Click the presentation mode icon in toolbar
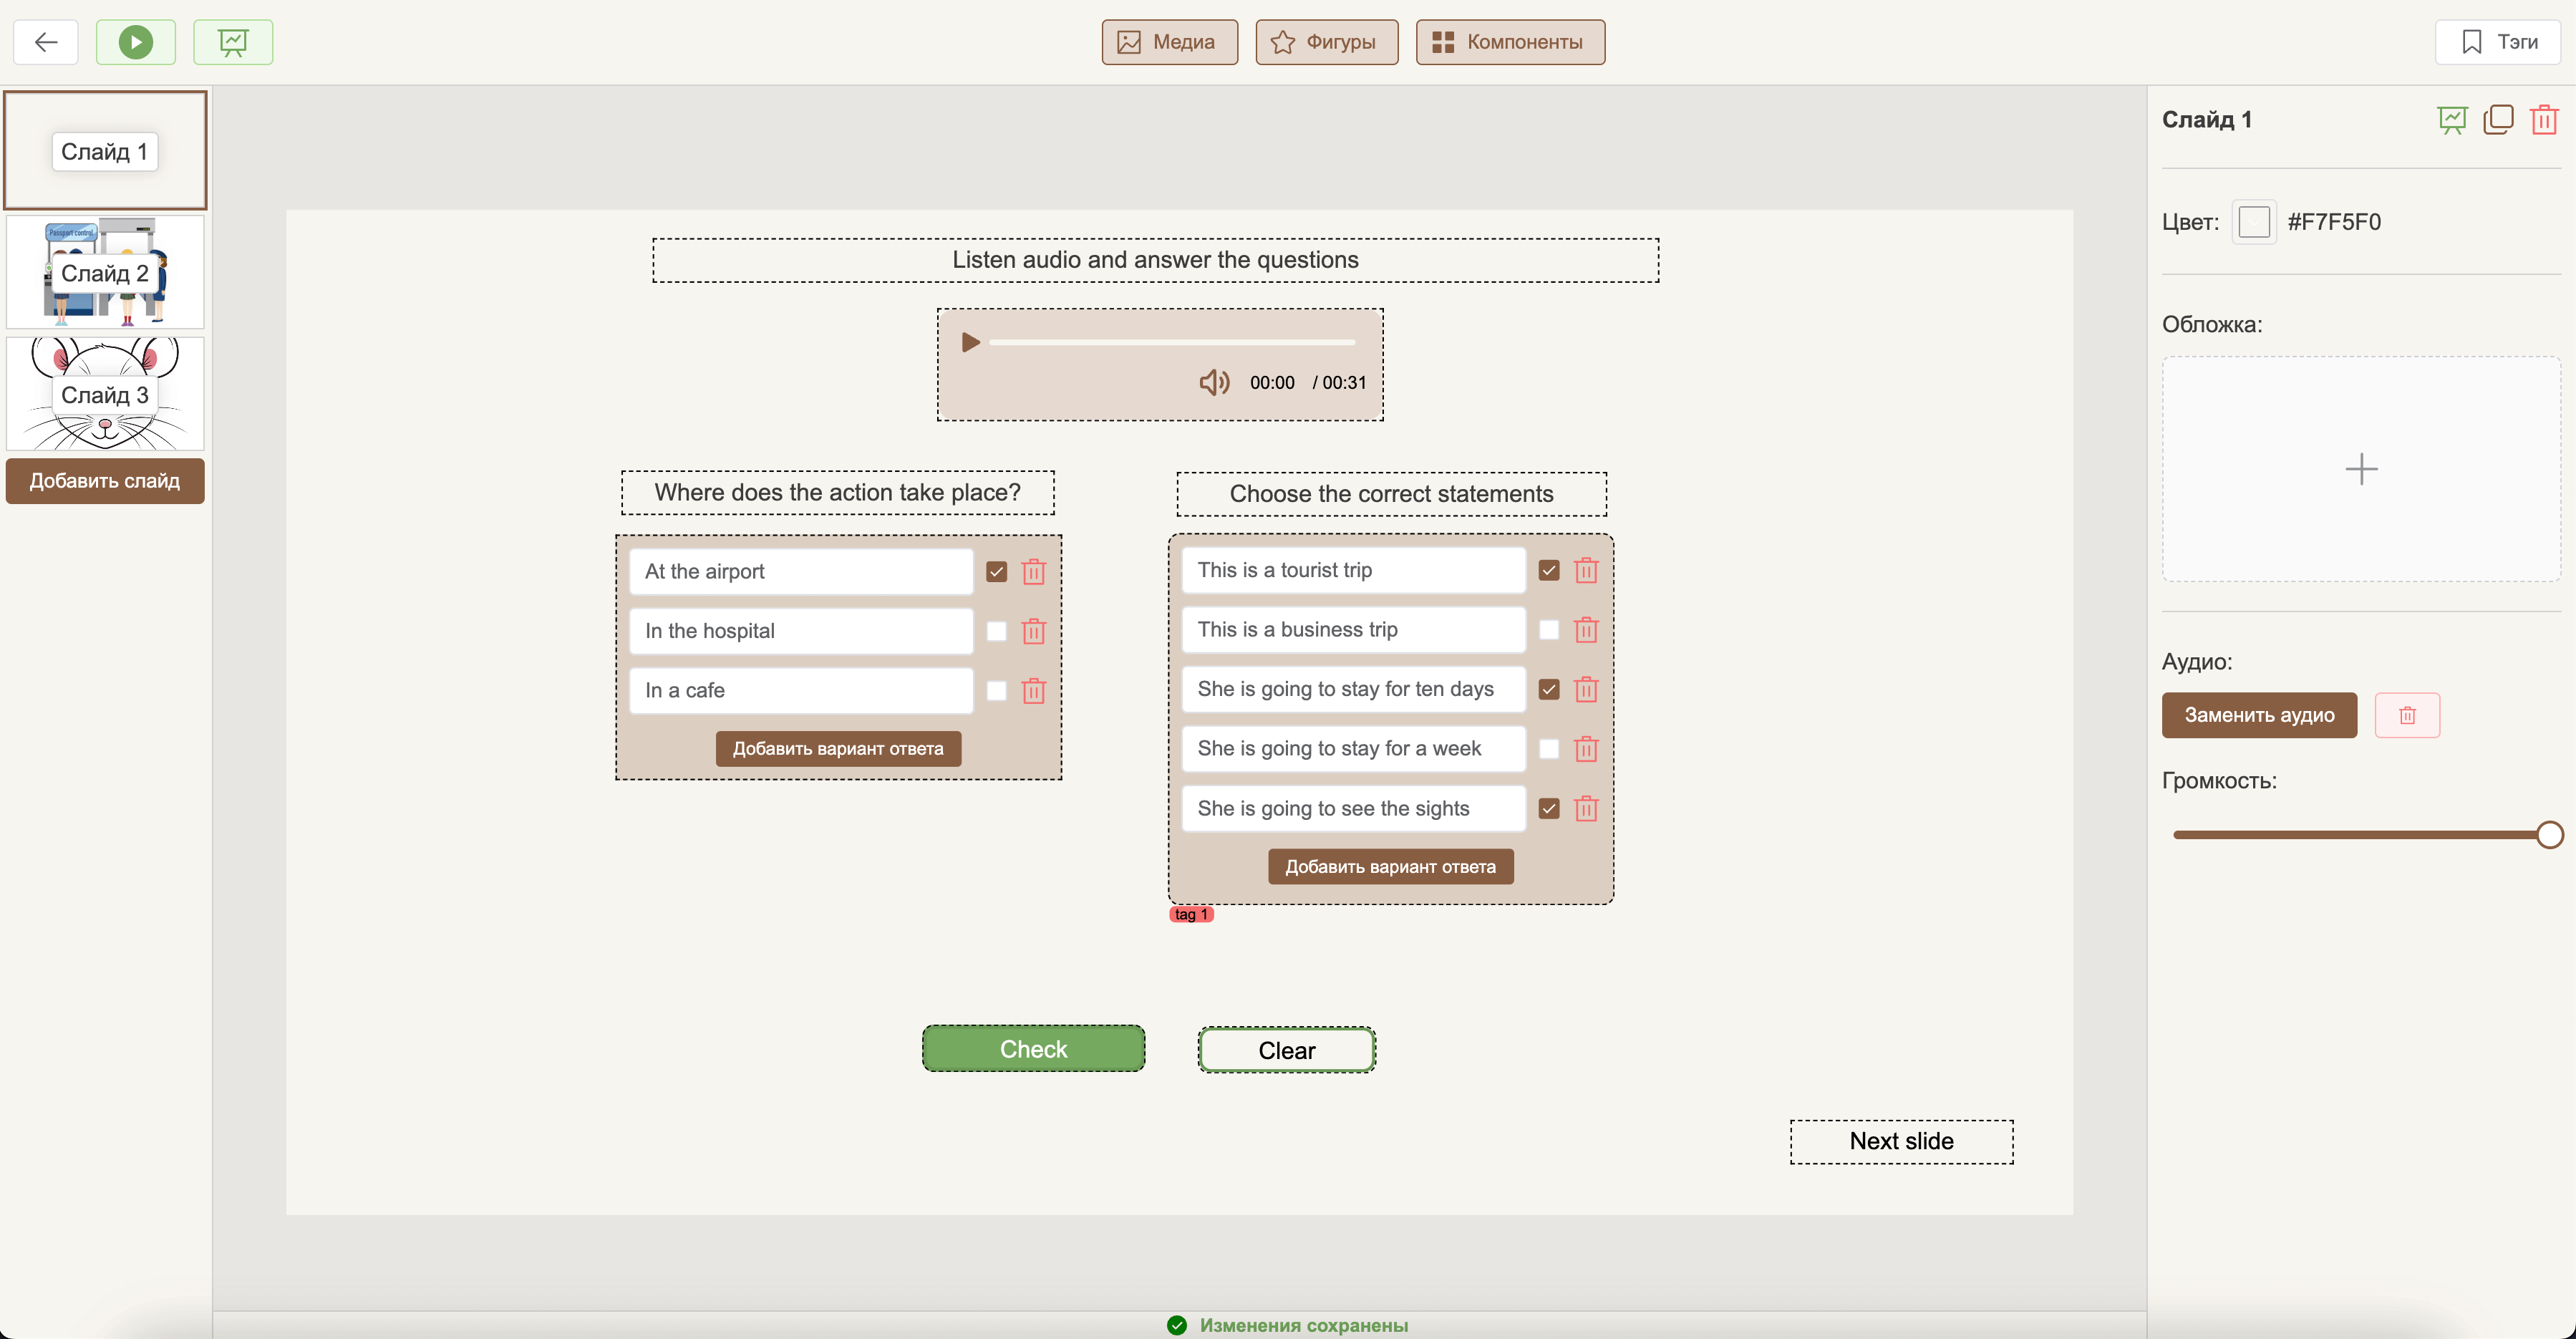This screenshot has width=2576, height=1339. pyautogui.click(x=233, y=42)
